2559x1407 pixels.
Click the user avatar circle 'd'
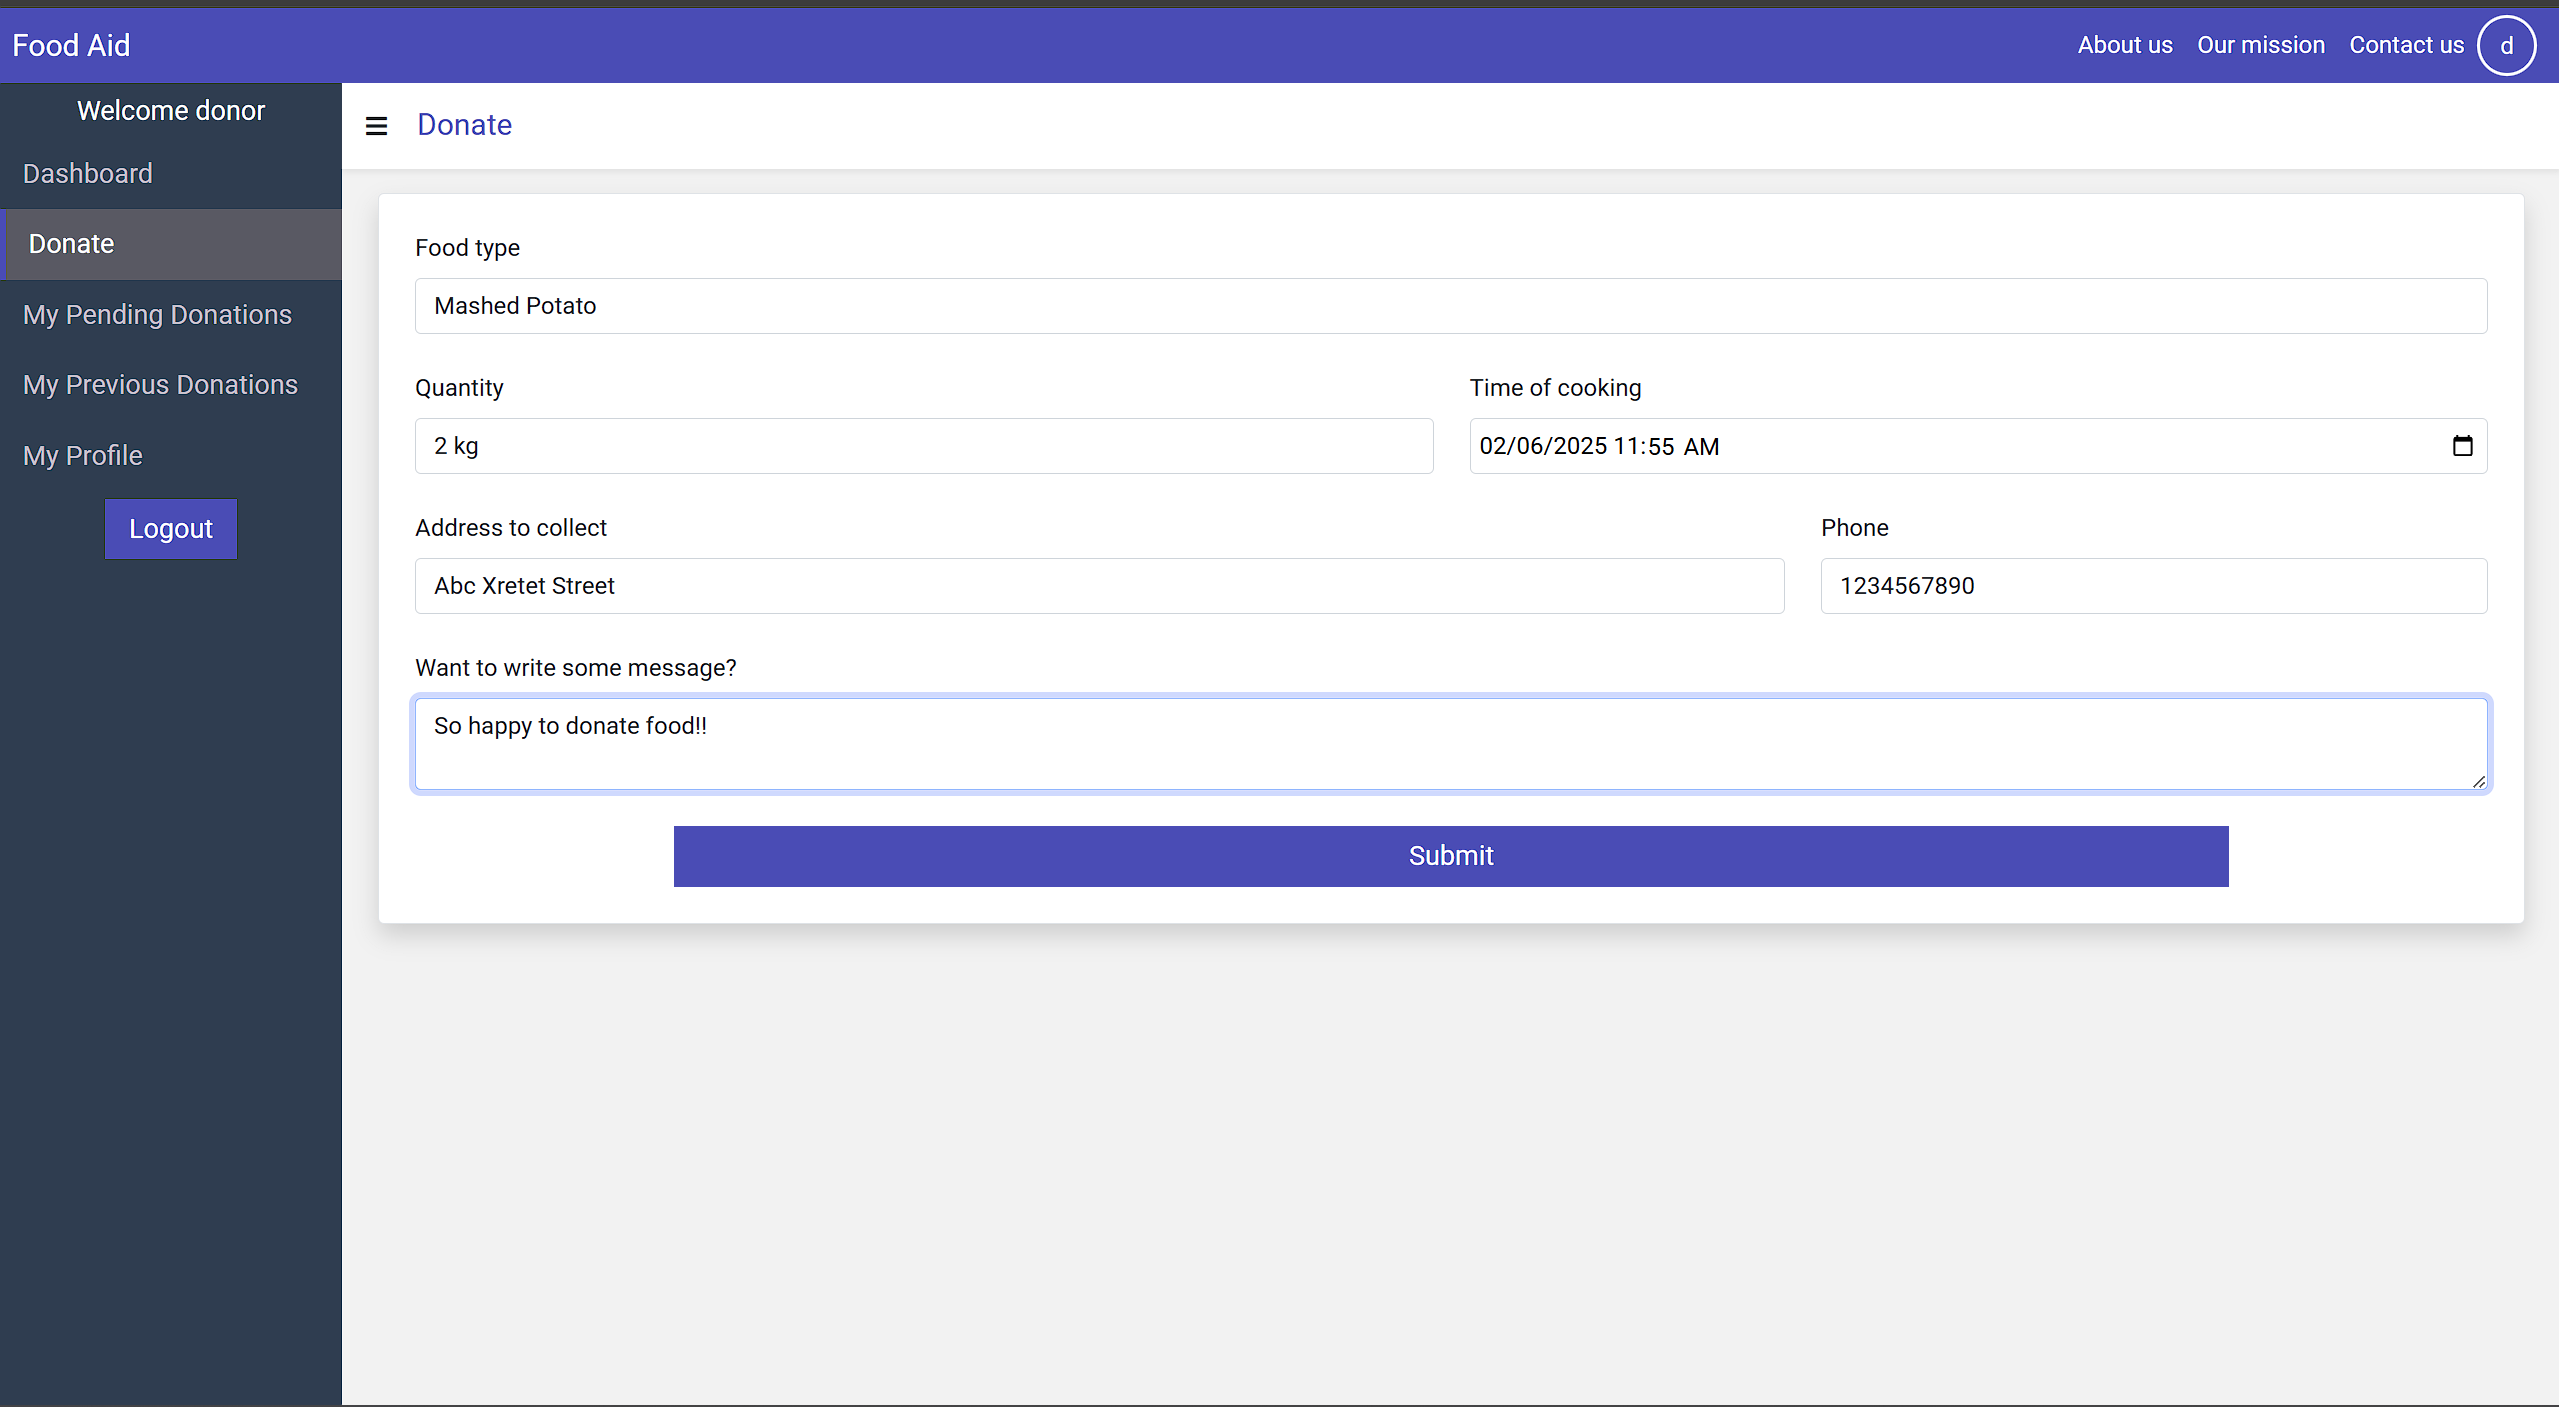point(2506,46)
